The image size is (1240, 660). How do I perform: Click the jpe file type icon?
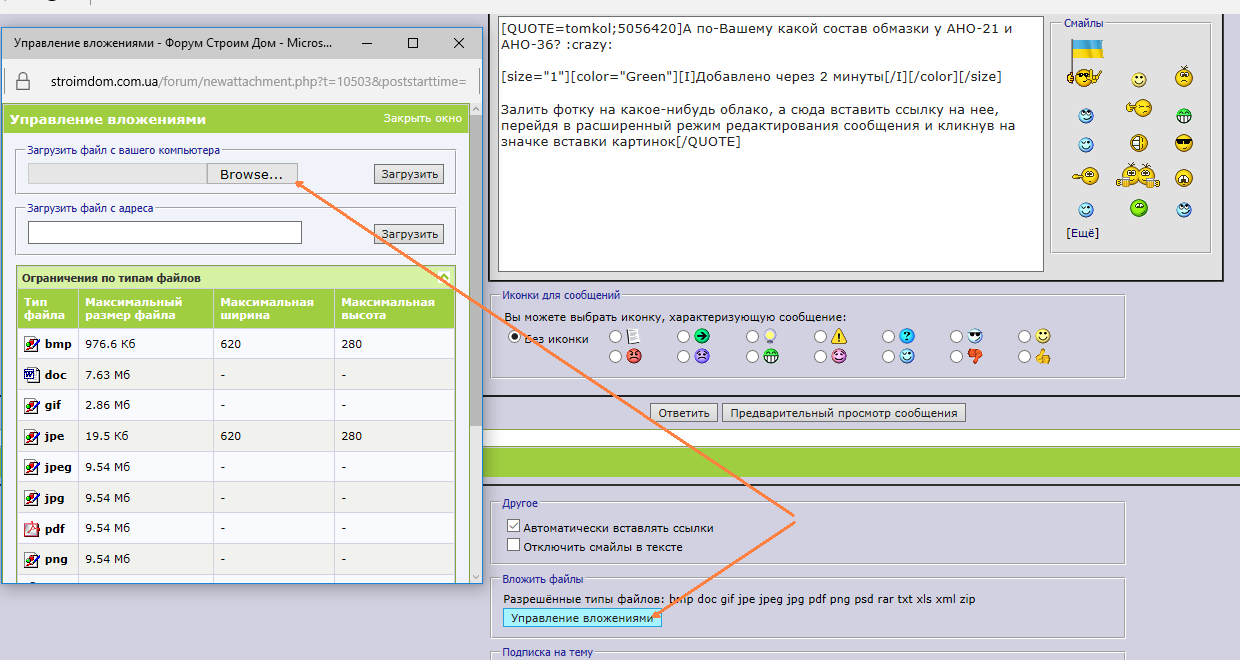tap(31, 437)
